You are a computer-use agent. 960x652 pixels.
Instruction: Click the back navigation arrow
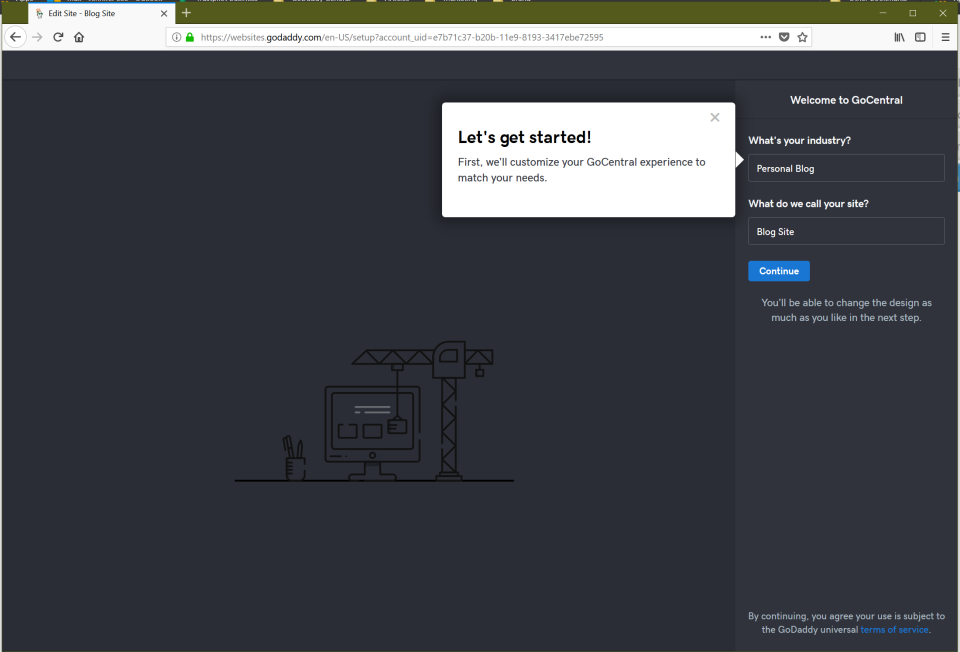[15, 36]
